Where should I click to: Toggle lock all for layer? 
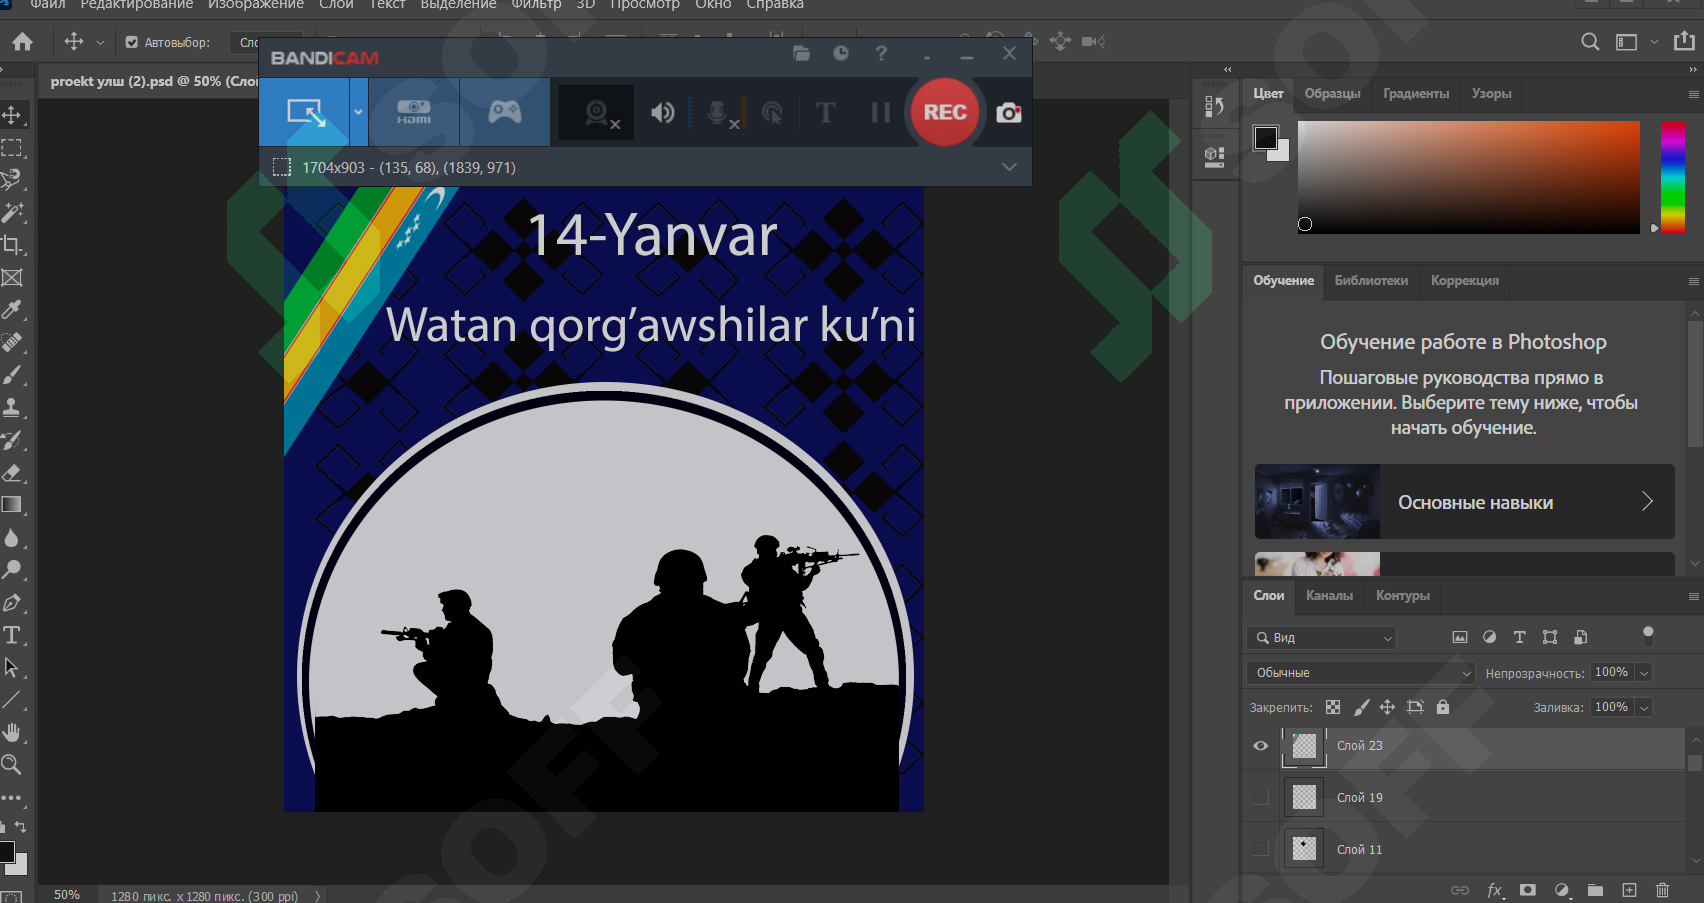pos(1442,707)
